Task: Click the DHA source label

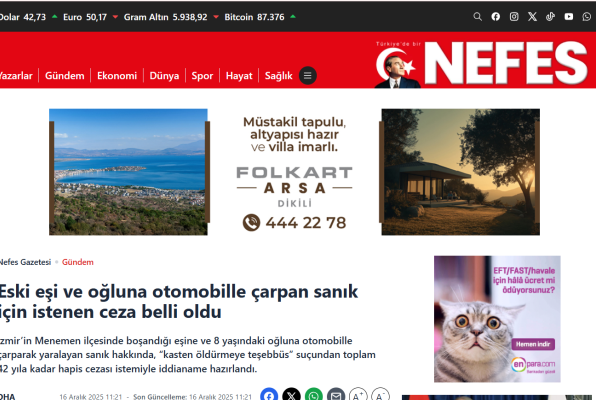Action: [x=7, y=397]
